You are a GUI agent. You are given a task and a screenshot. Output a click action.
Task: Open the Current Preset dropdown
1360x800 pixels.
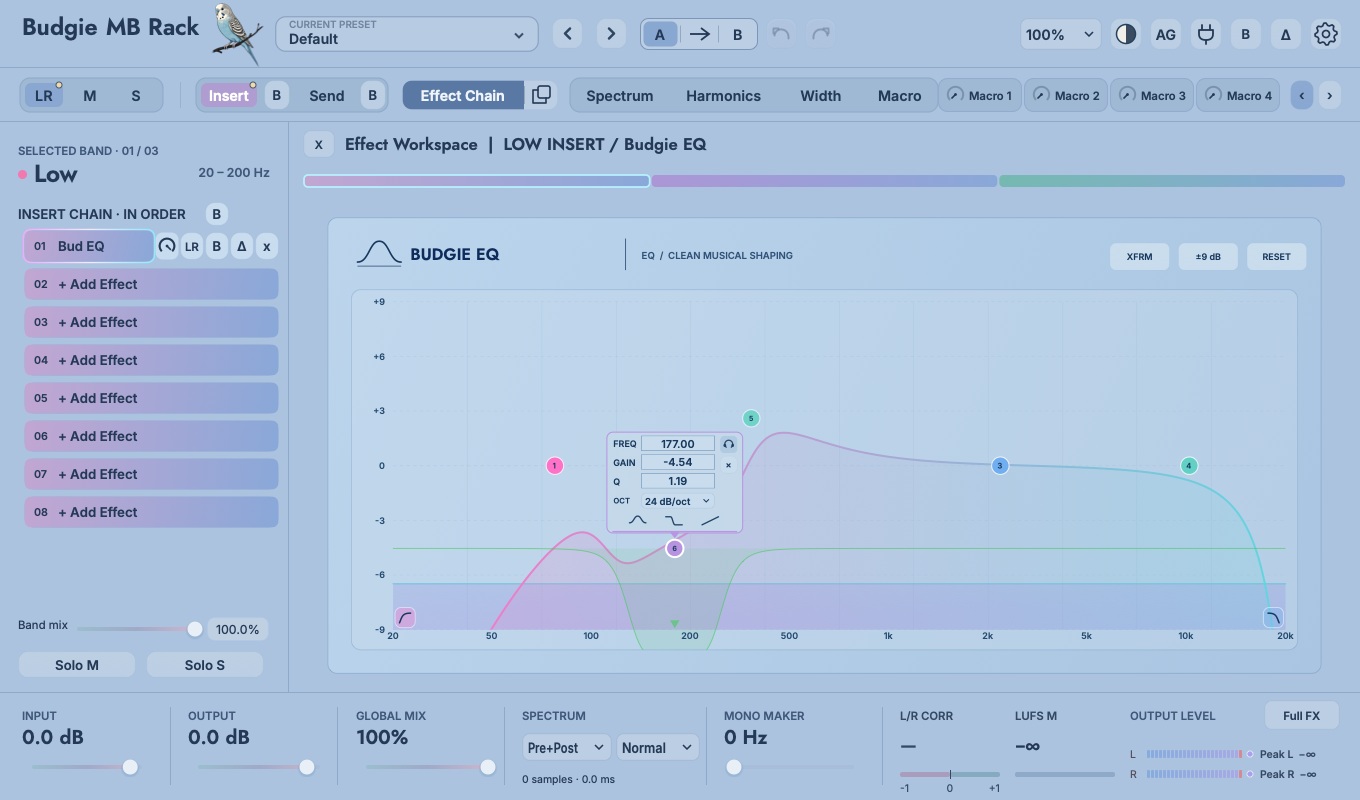point(405,34)
